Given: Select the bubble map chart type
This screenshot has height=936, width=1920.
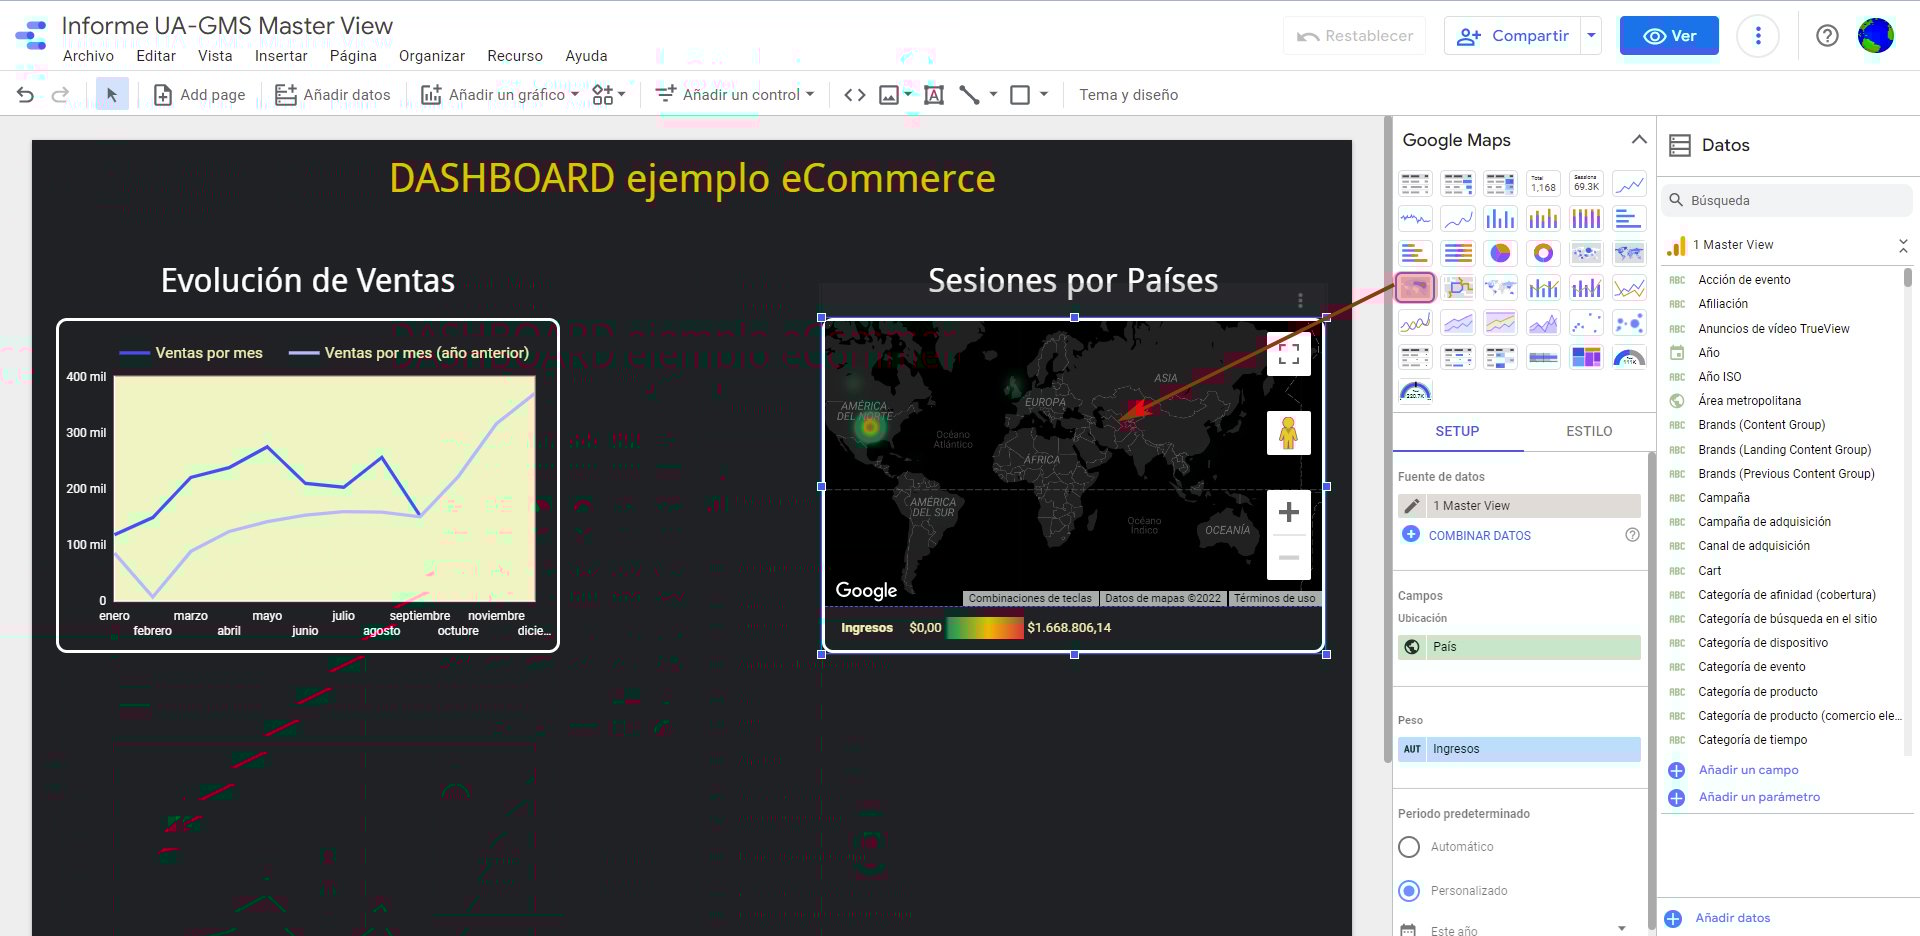Looking at the screenshot, I should point(1586,253).
